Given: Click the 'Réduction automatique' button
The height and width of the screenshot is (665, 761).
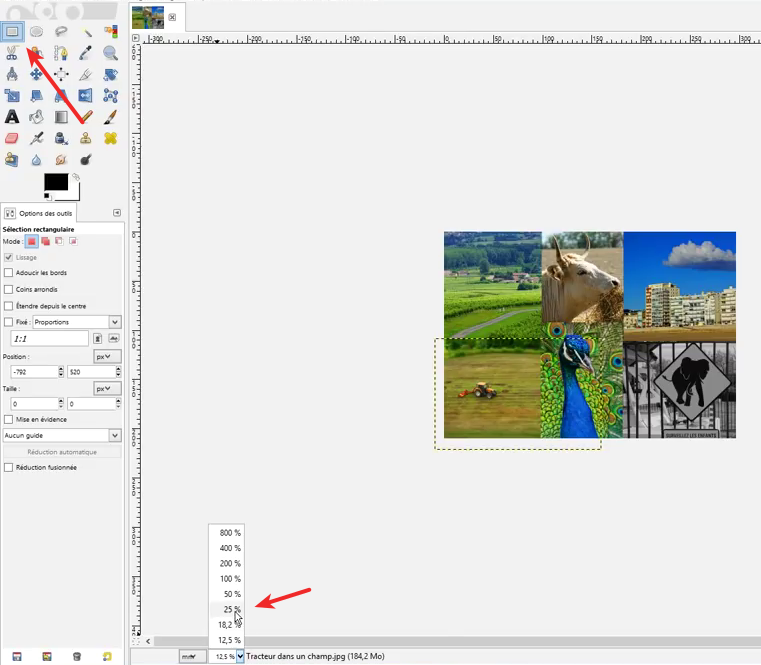Looking at the screenshot, I should [62, 452].
